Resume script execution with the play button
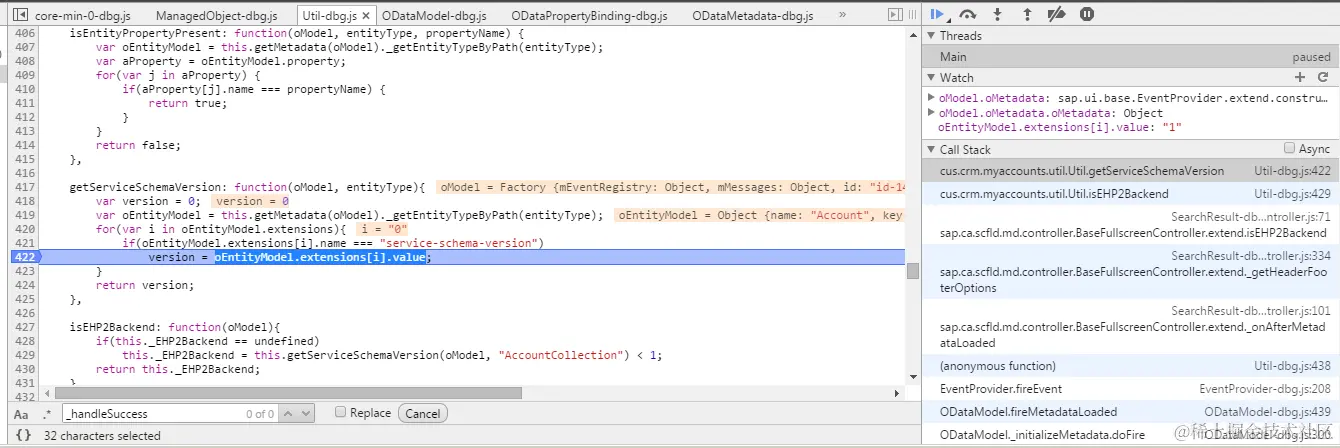 (938, 14)
